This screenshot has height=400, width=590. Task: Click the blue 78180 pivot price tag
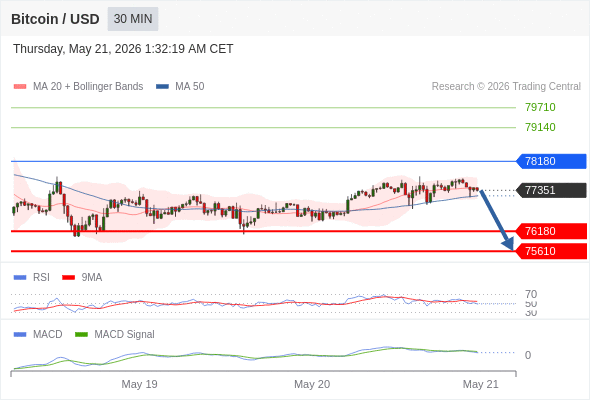(551, 161)
